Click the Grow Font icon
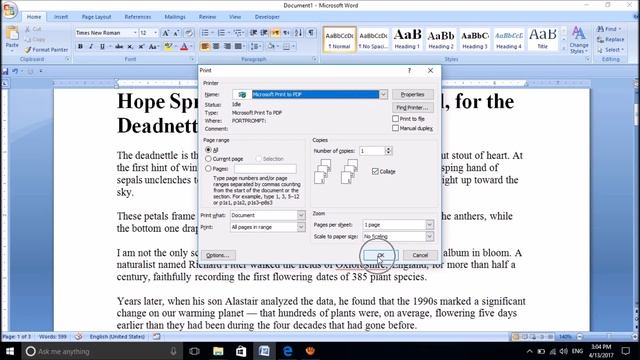The height and width of the screenshot is (360, 640). 166,33
